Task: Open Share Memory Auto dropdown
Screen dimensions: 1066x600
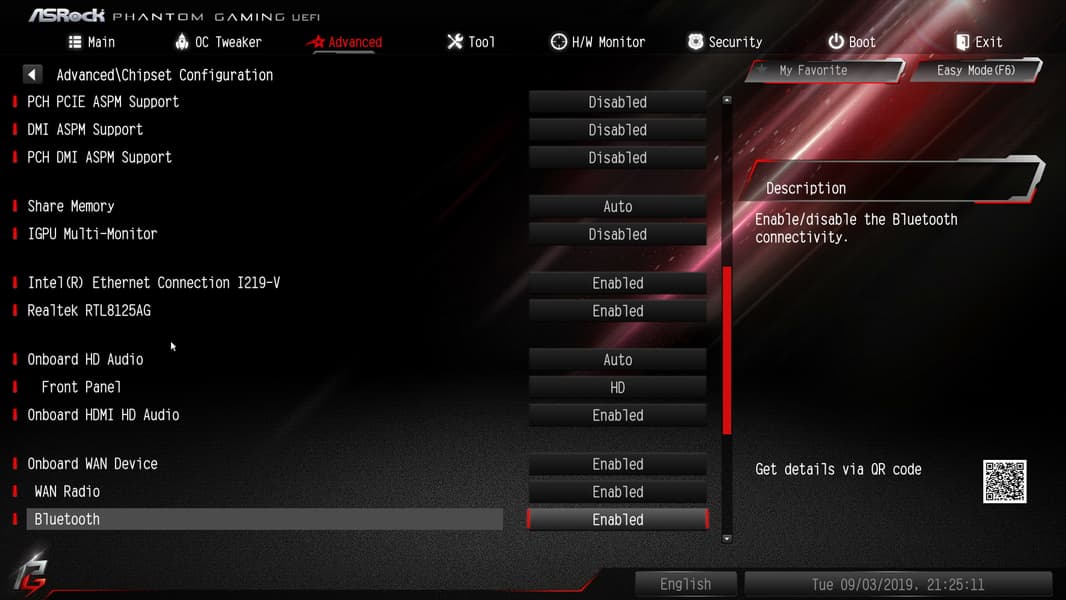Action: pos(617,207)
